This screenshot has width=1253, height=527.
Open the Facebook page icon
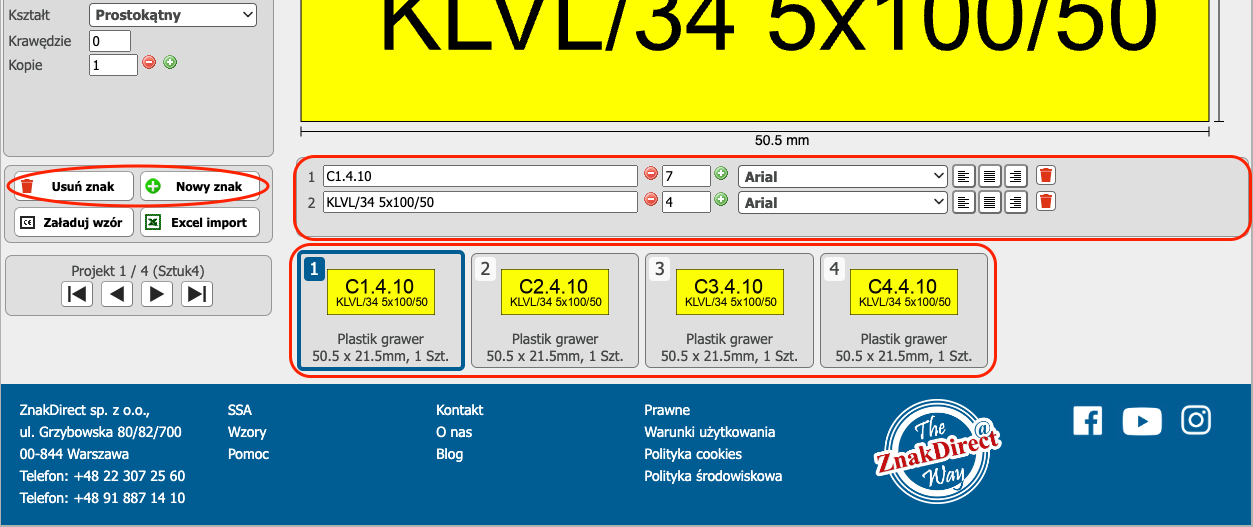click(x=1087, y=421)
